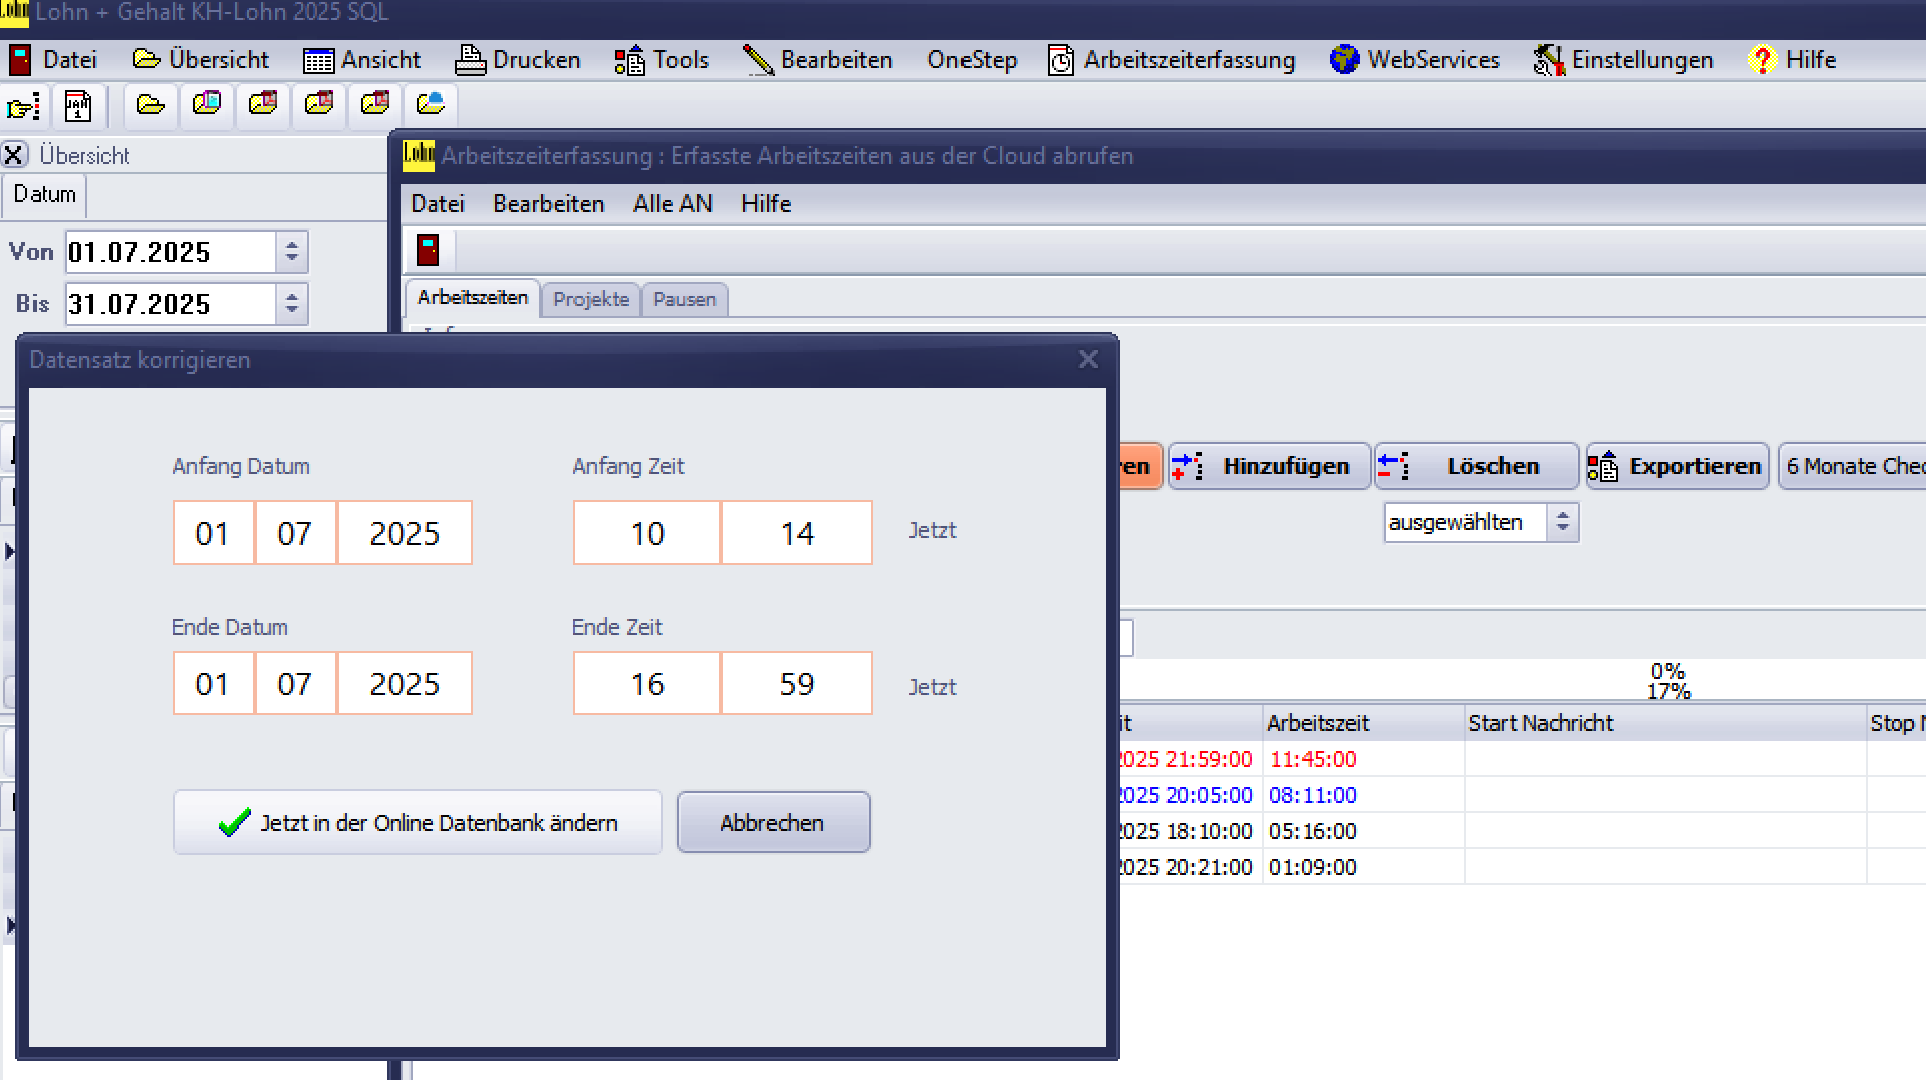Open the main window Hilfe menu with question mark
This screenshot has height=1080, width=1926.
coord(1793,60)
